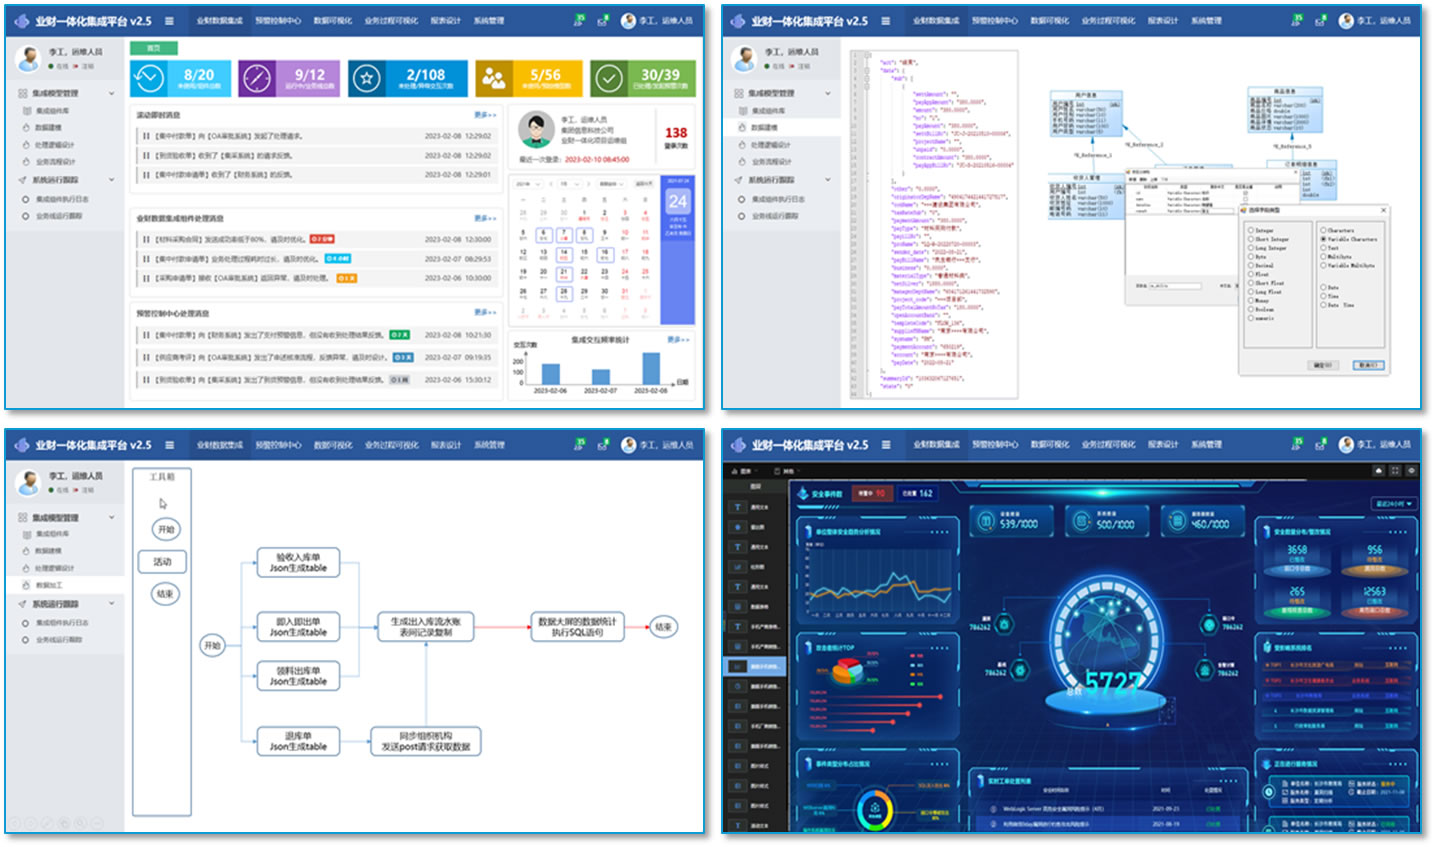Click the hamburger menu icon in the dashboard window
This screenshot has width=1435, height=847.
[169, 21]
